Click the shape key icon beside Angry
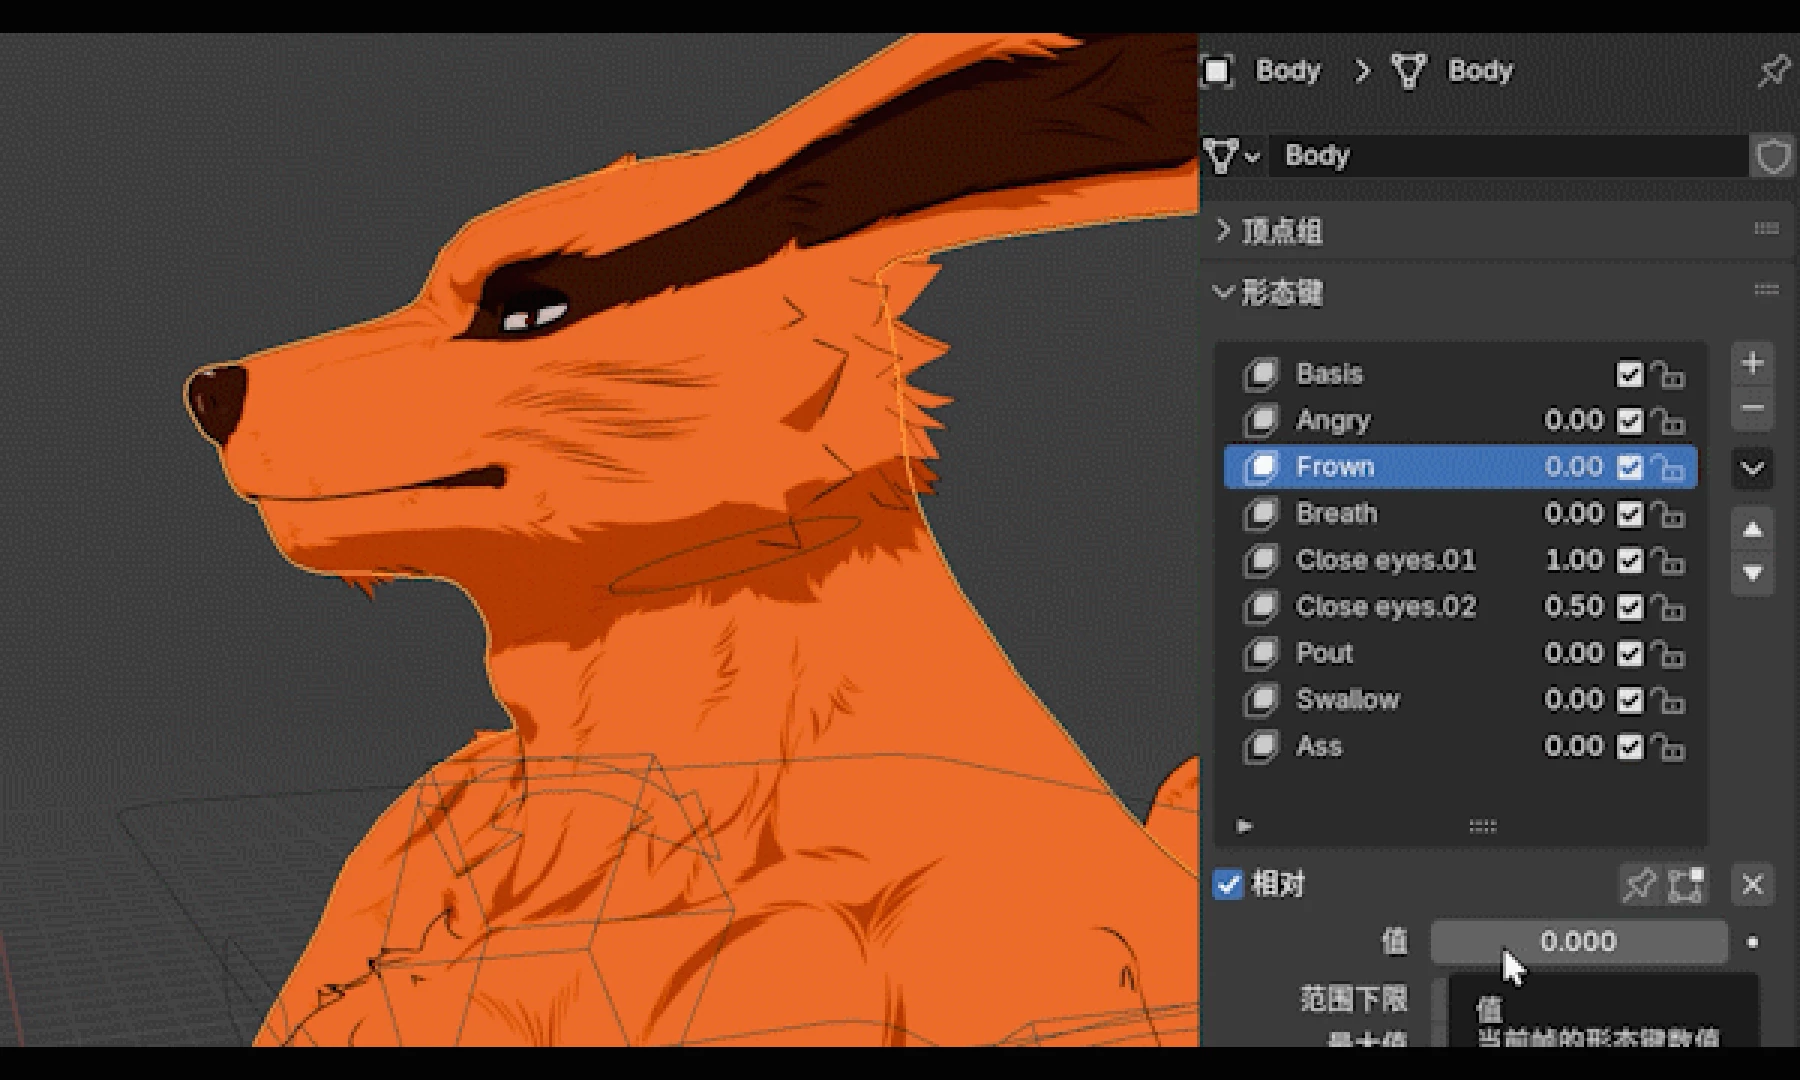This screenshot has height=1080, width=1800. point(1261,421)
